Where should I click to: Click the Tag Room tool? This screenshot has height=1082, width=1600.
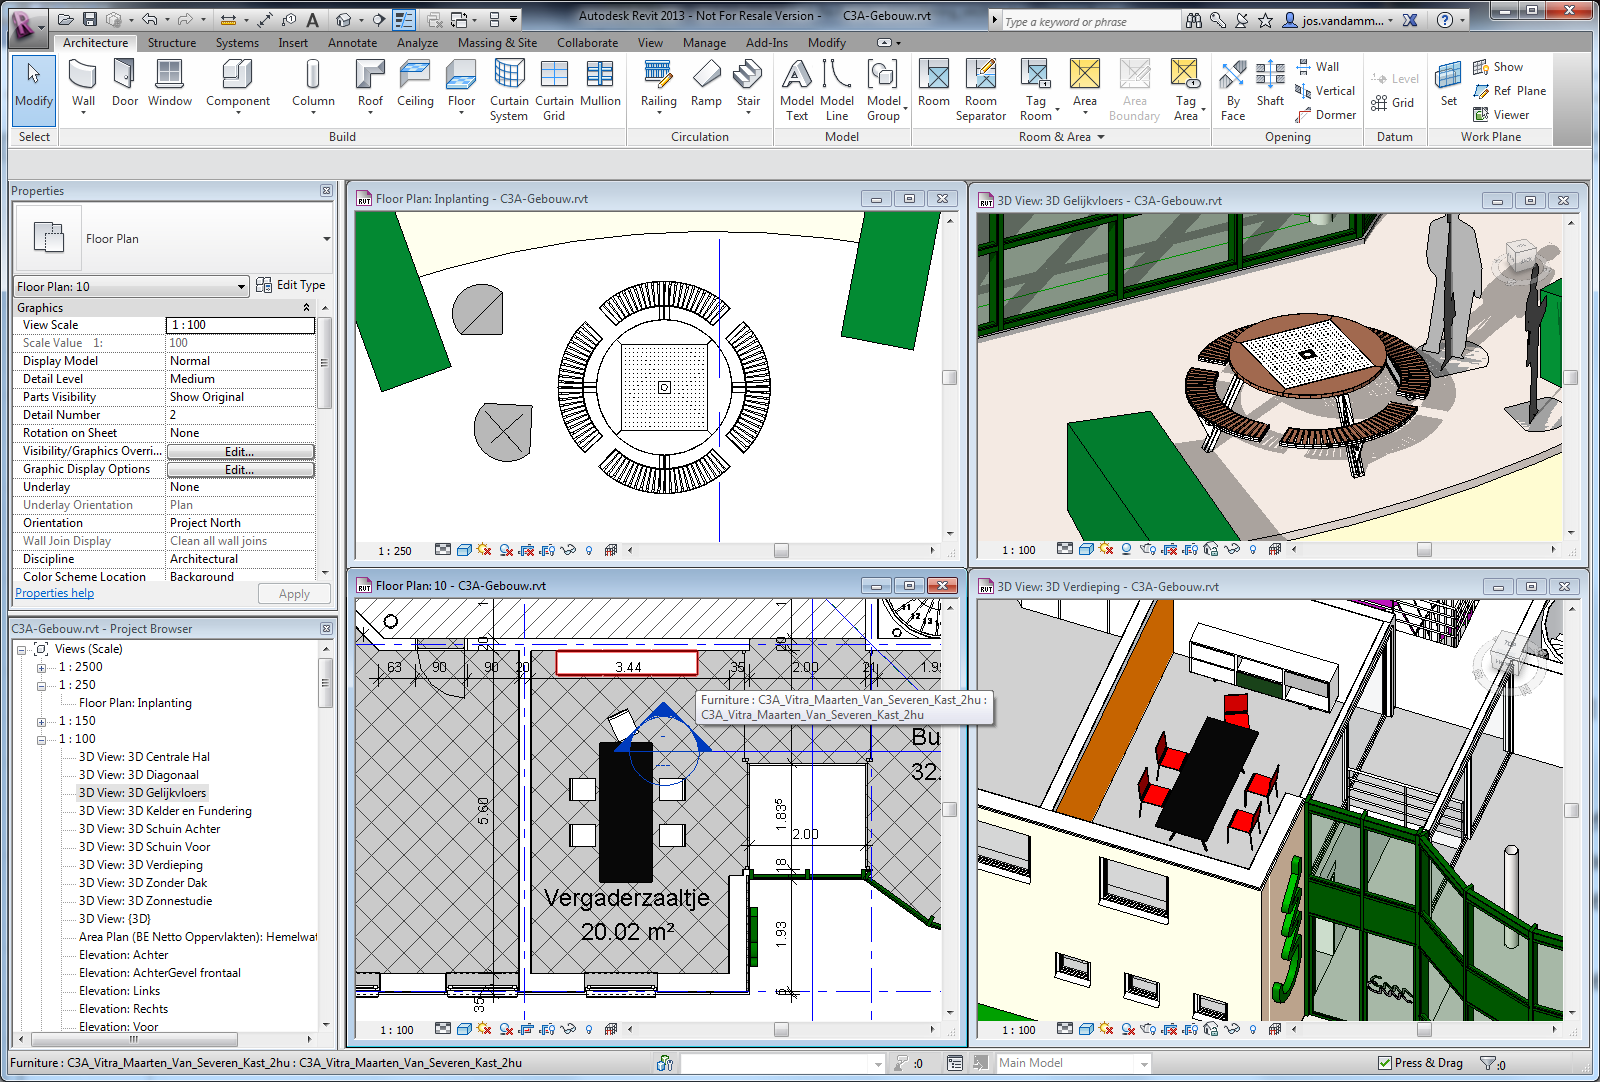(1036, 90)
